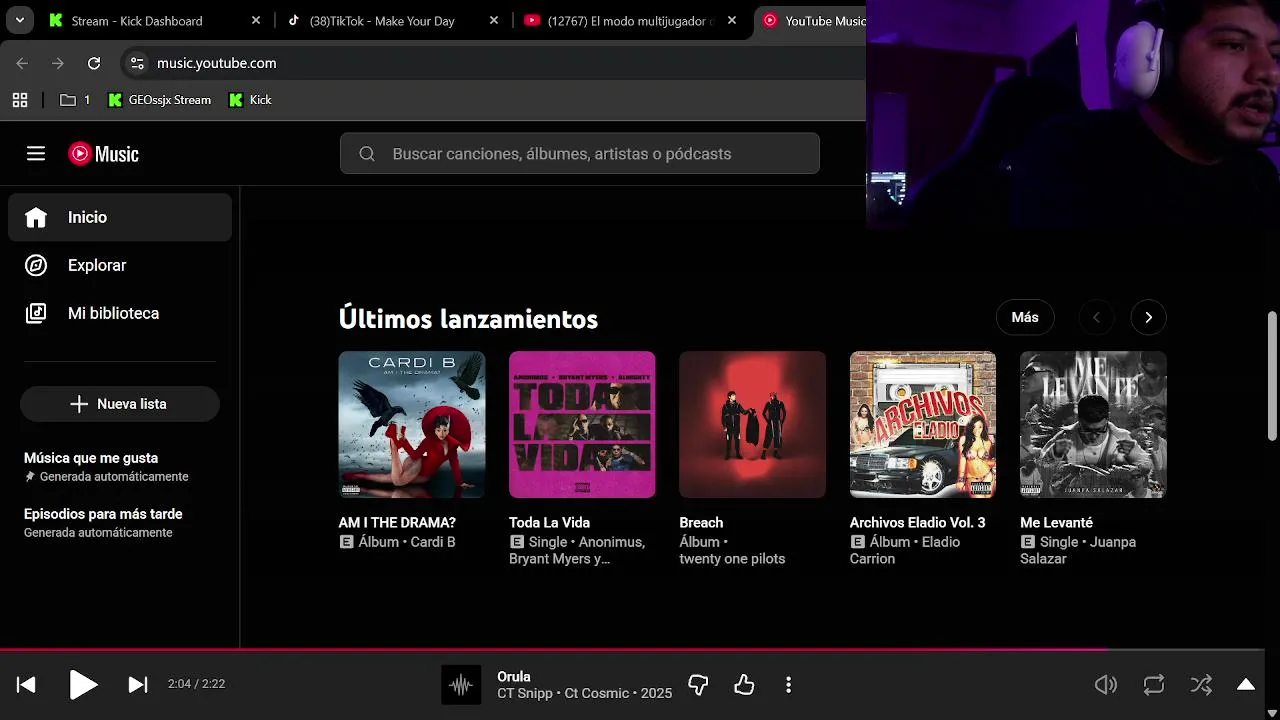The image size is (1280, 720).
Task: Open Breach album cover
Action: [752, 424]
